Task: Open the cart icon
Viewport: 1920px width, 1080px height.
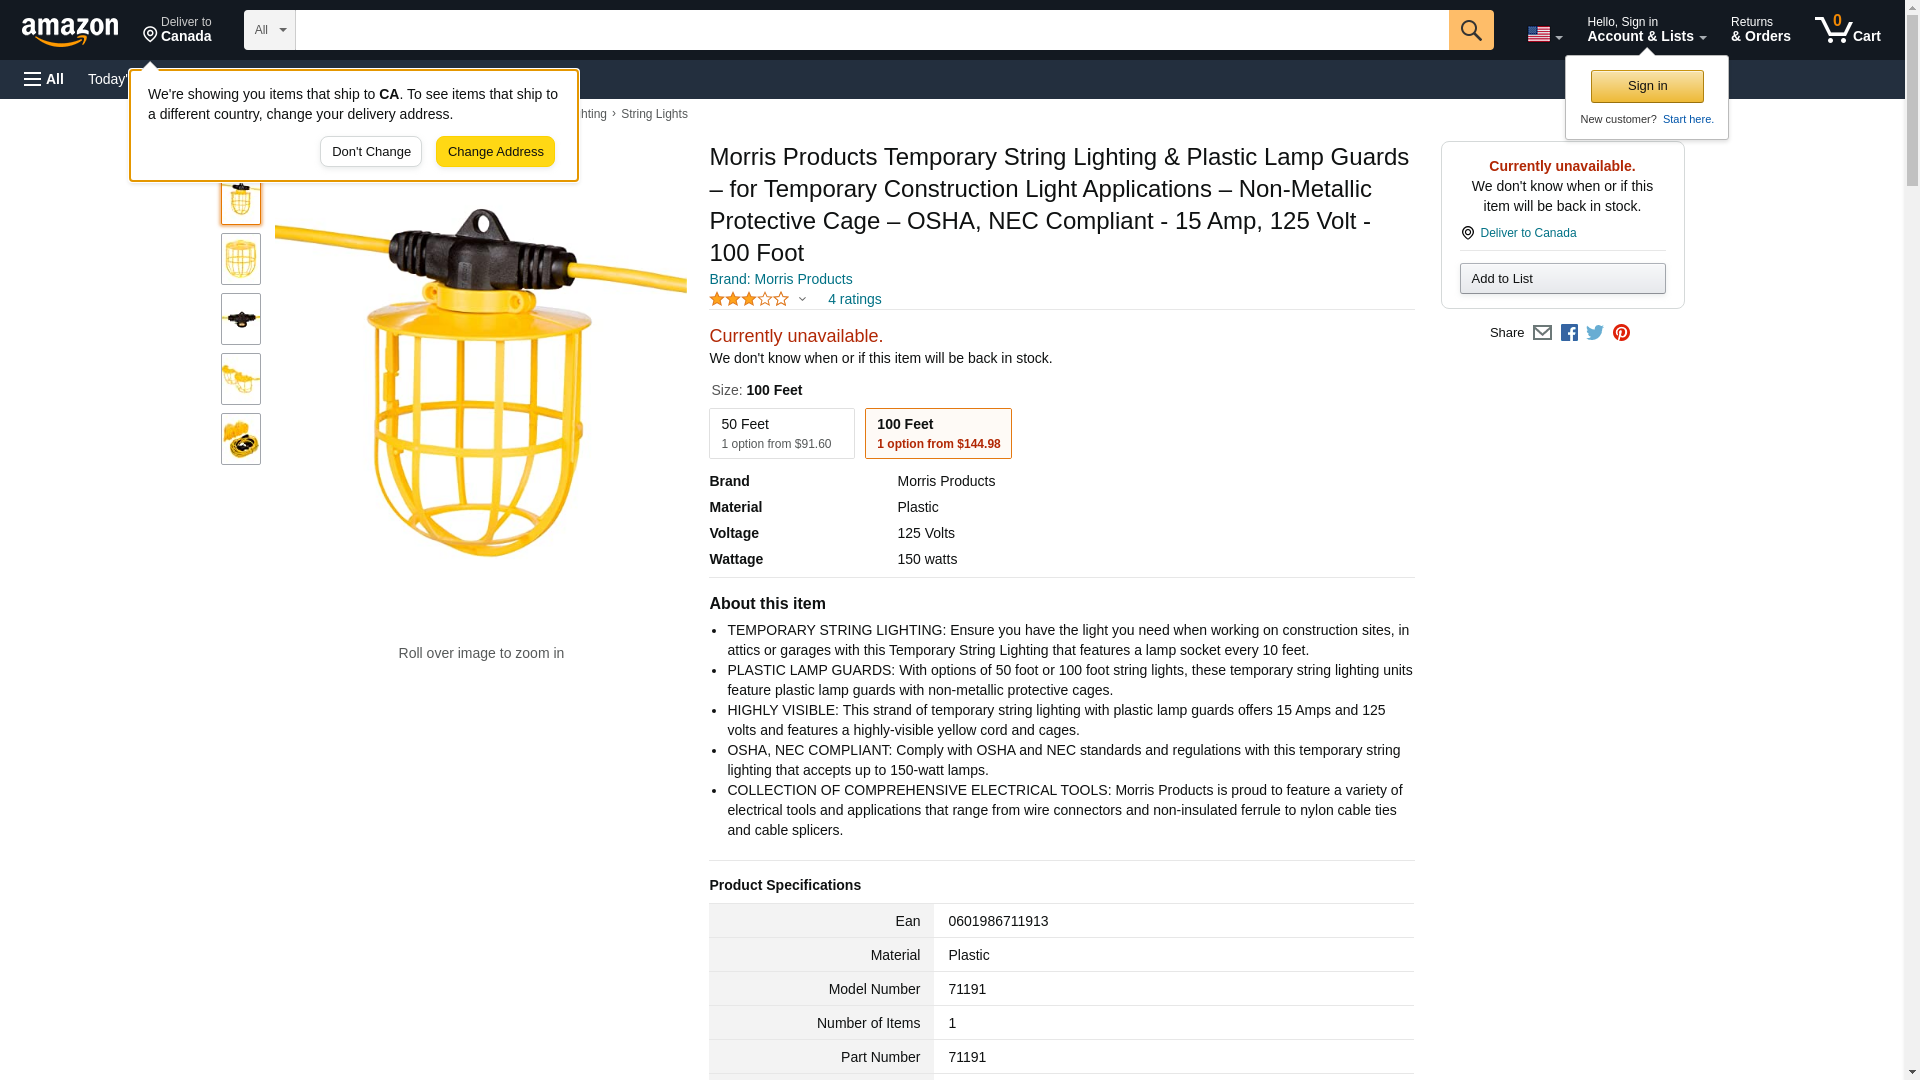Action: (1847, 30)
